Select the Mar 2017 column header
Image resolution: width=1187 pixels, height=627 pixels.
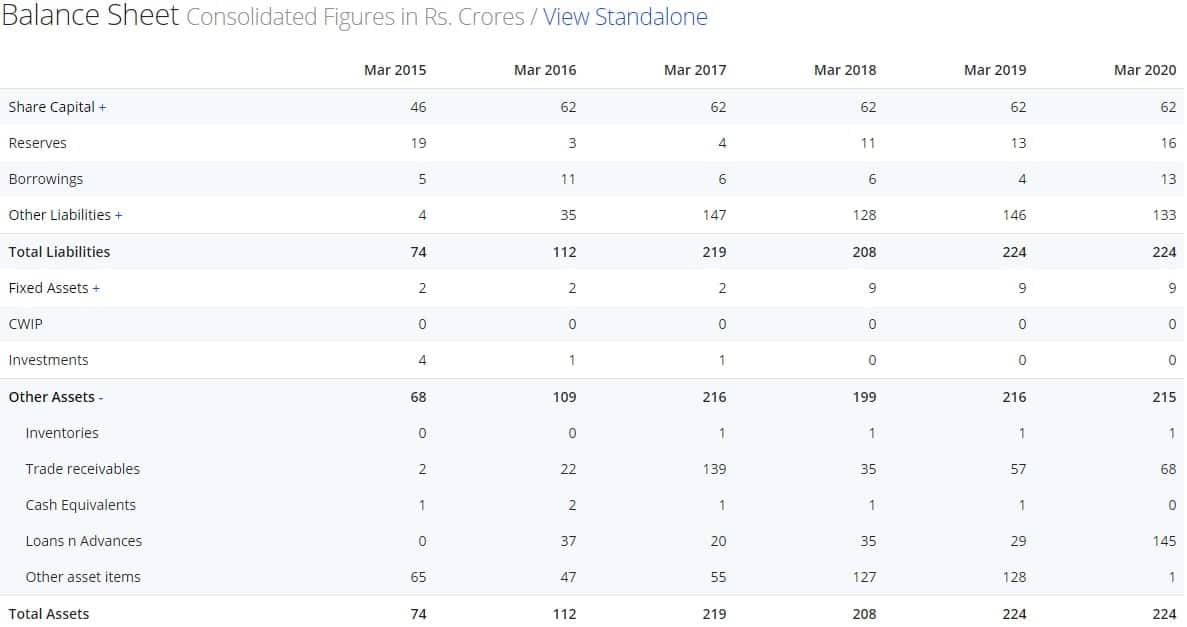click(x=695, y=70)
